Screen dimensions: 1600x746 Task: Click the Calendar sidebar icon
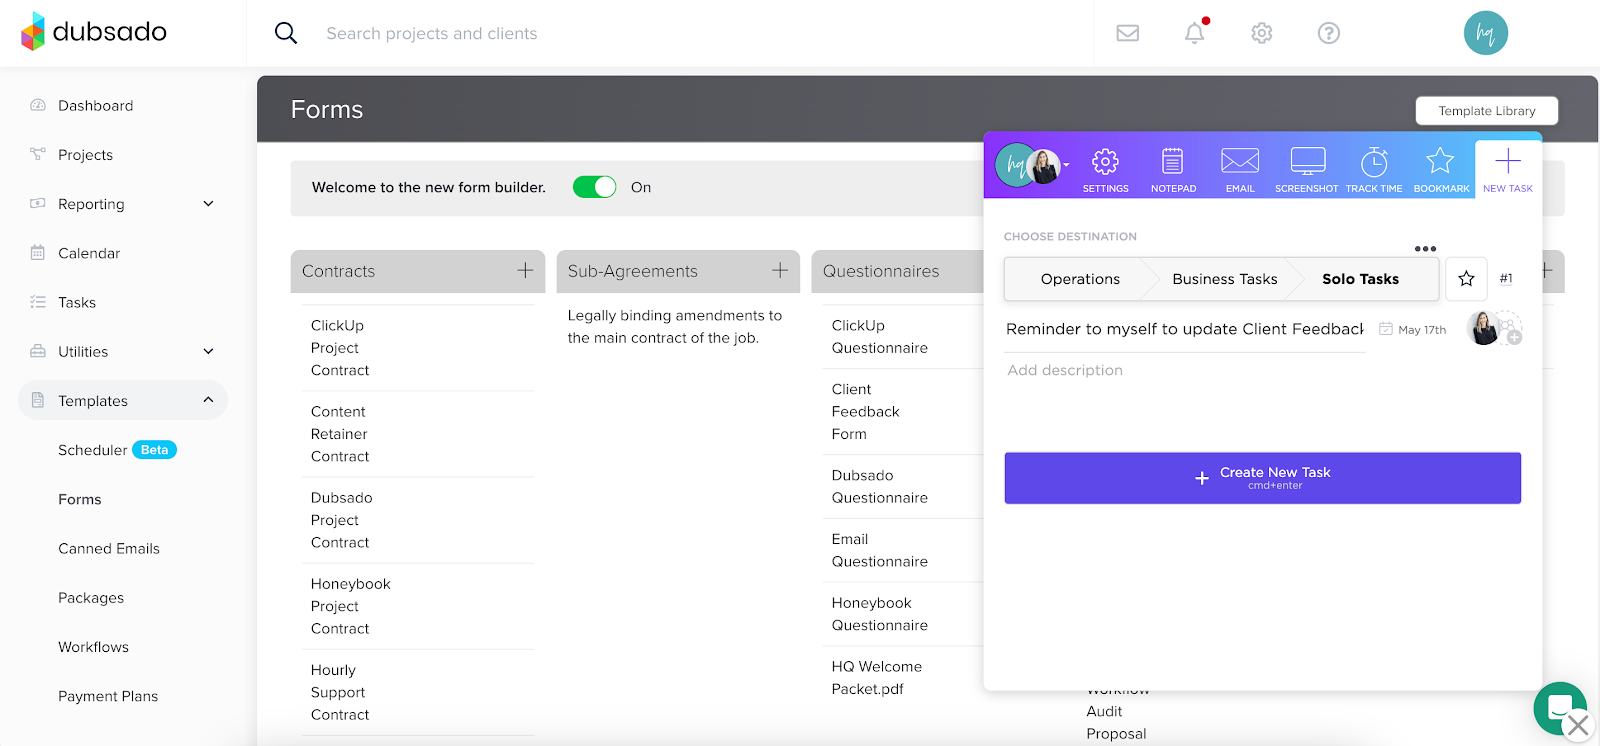click(38, 253)
